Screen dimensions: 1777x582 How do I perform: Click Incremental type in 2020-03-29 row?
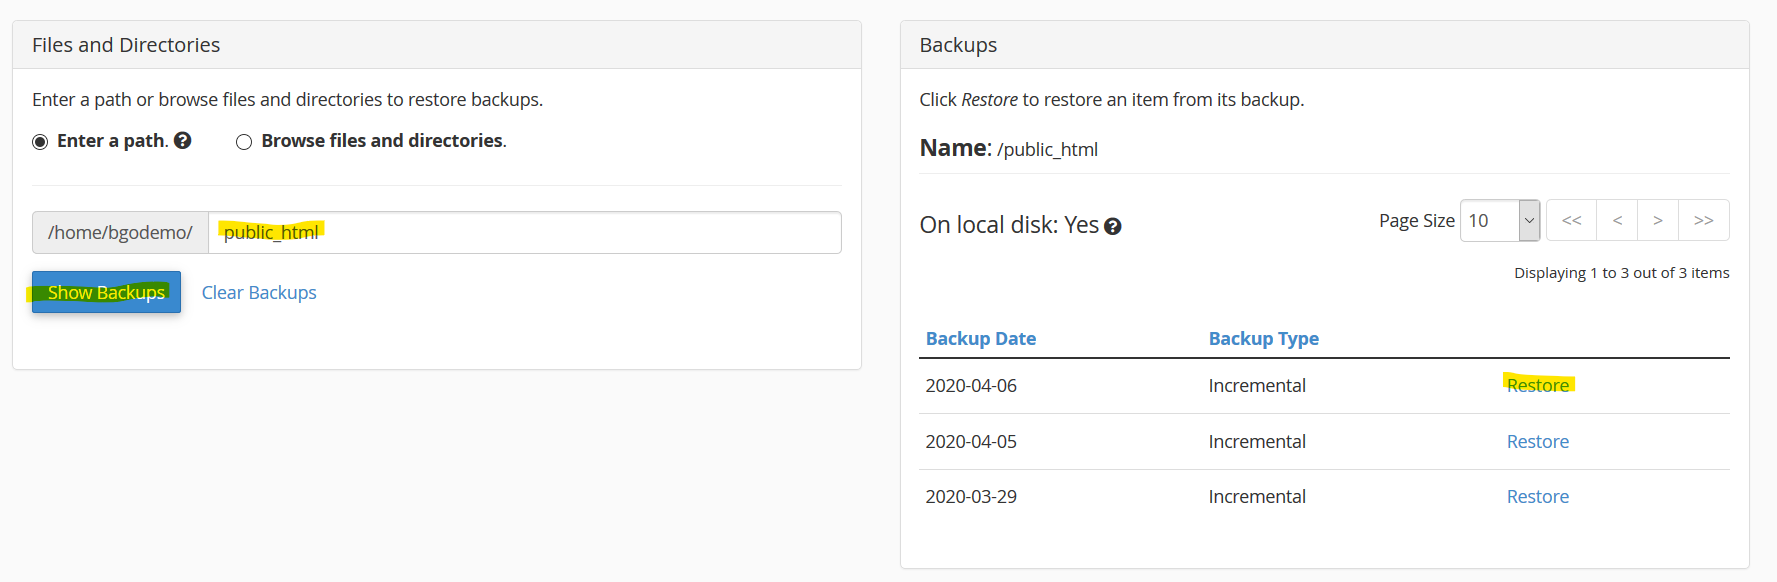[1257, 496]
